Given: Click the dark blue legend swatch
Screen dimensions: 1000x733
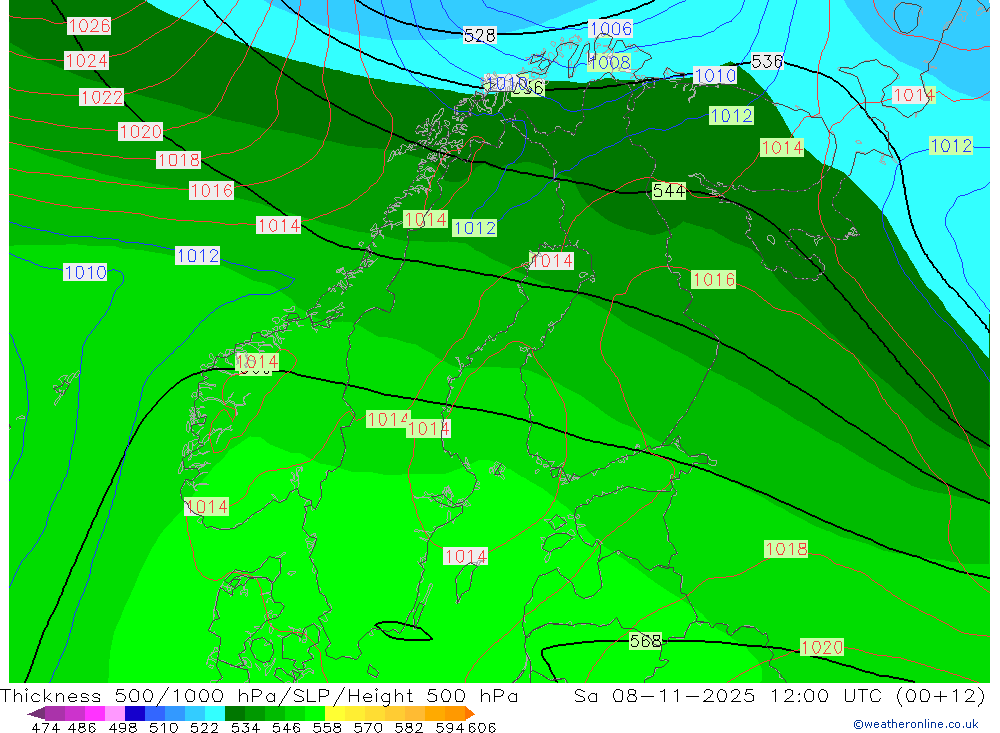Looking at the screenshot, I should (135, 713).
